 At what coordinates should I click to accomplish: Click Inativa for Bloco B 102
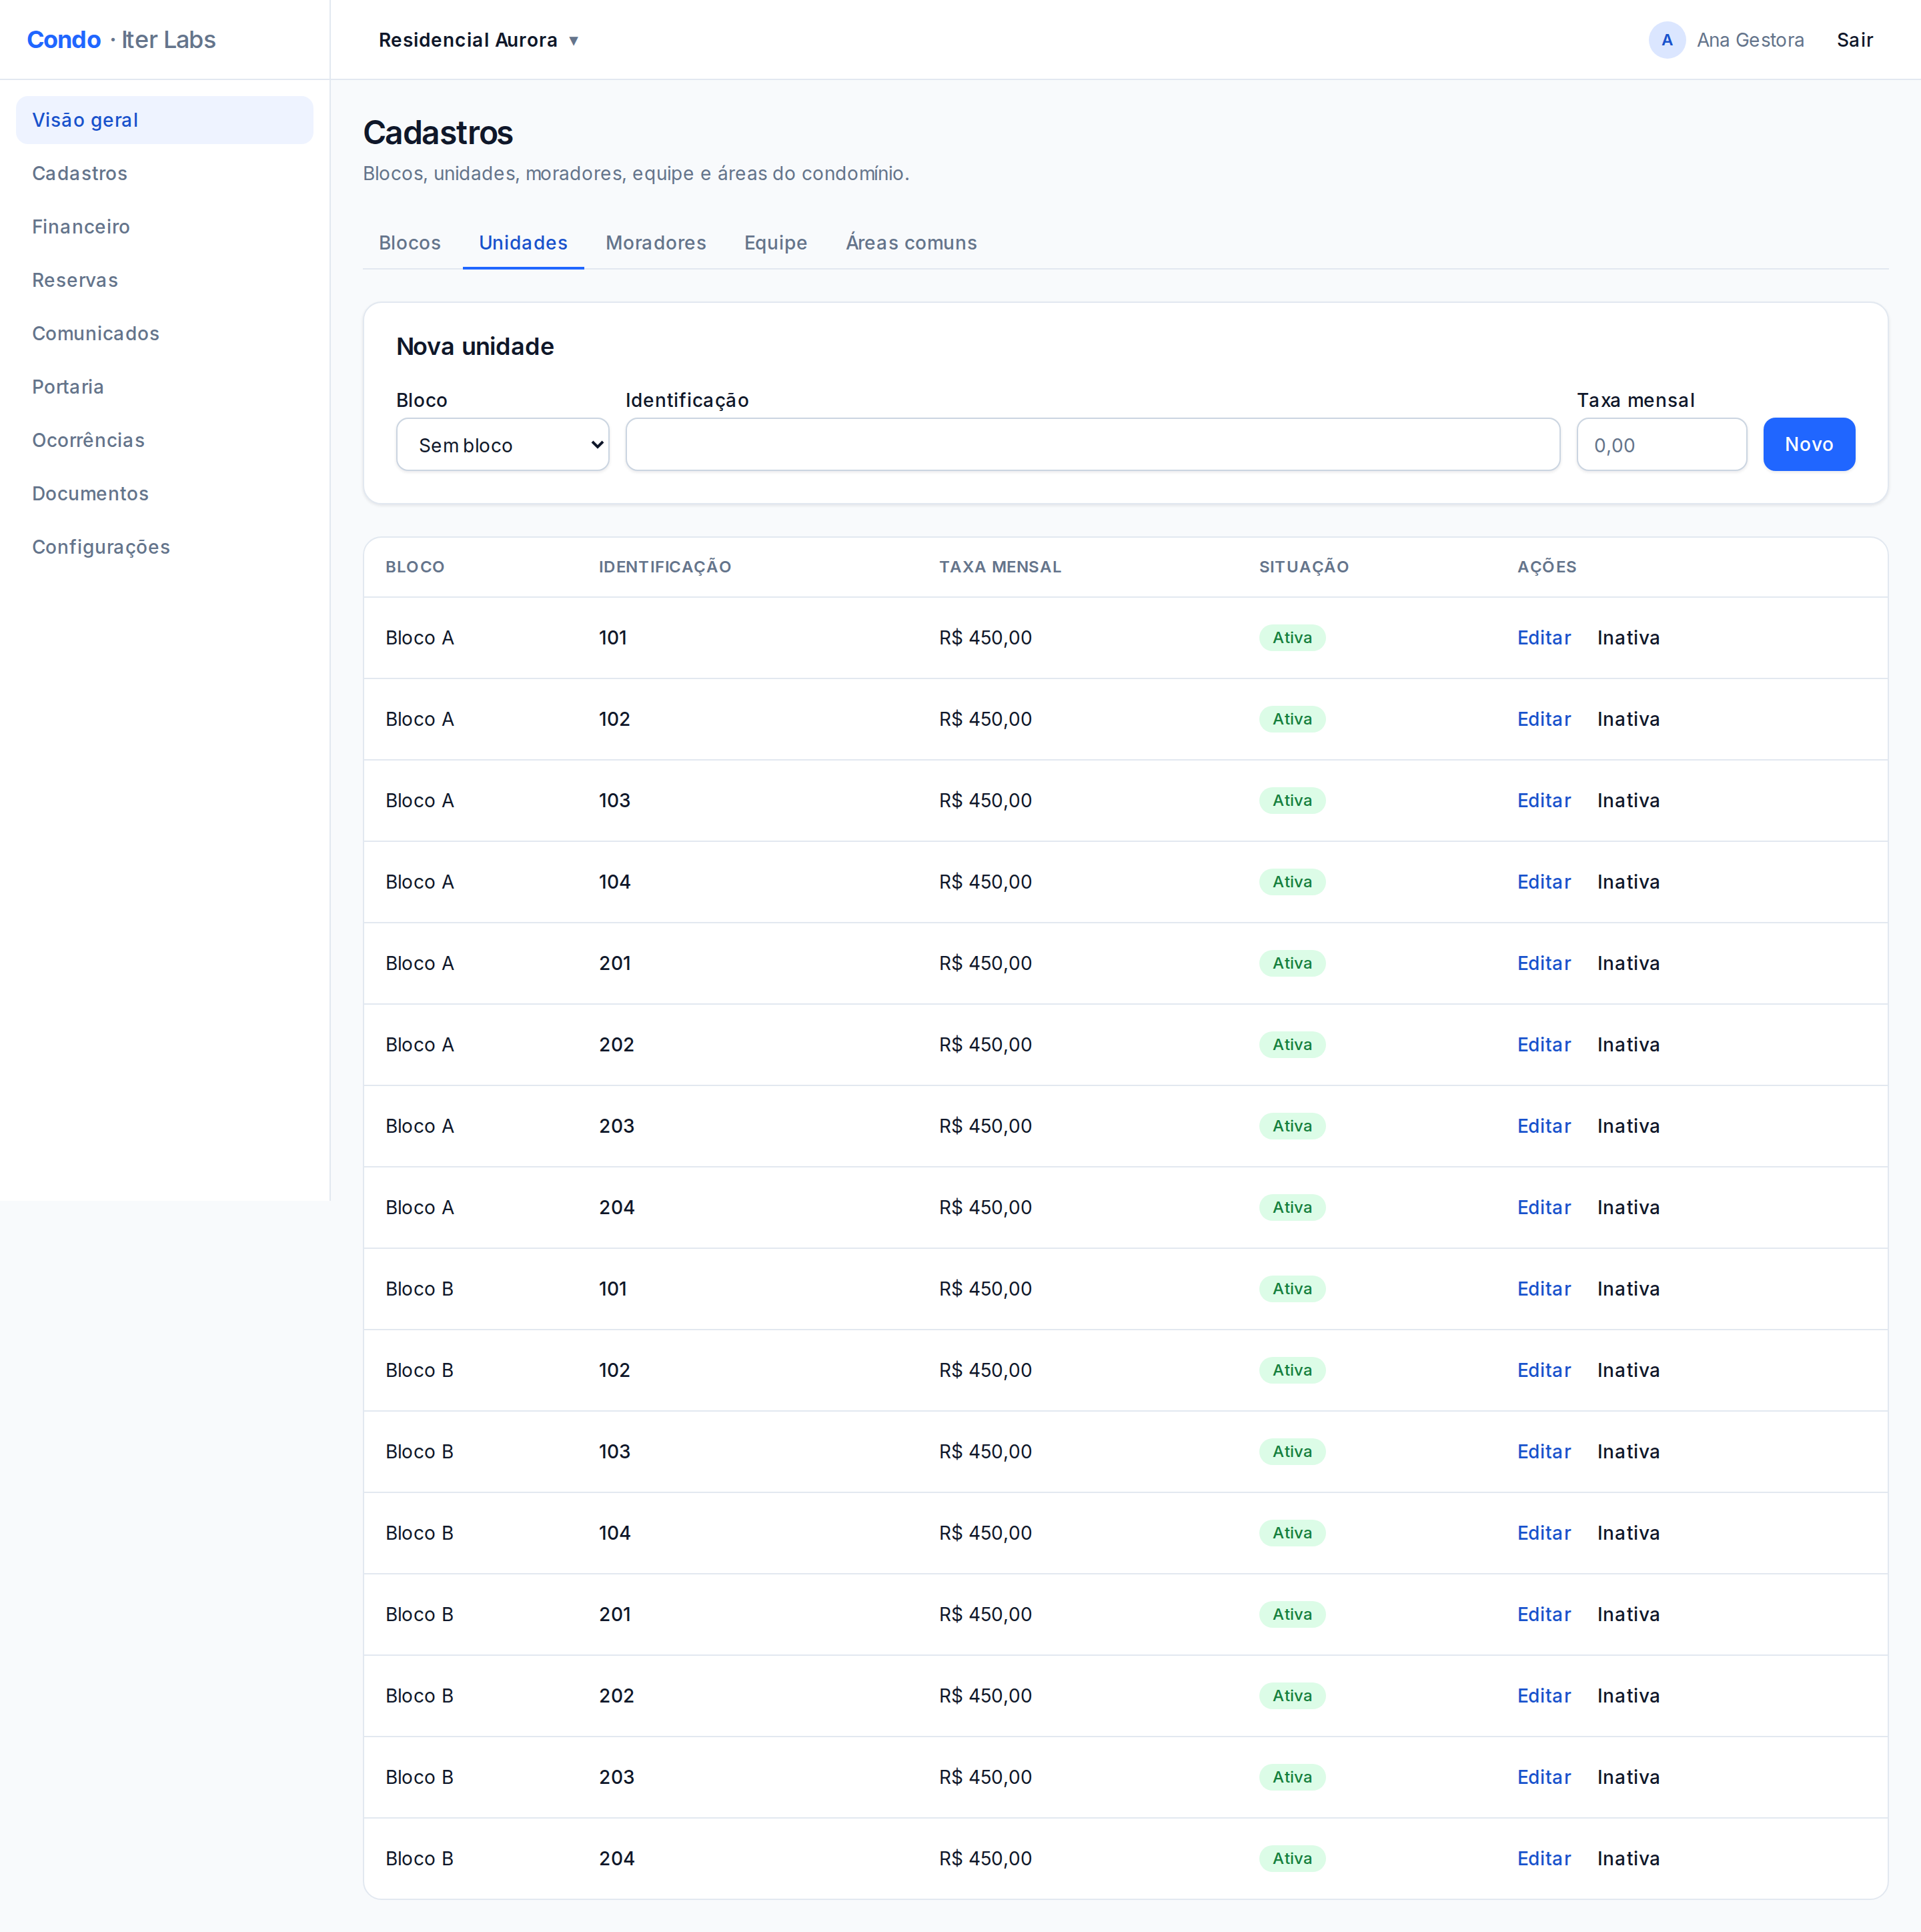click(x=1628, y=1370)
